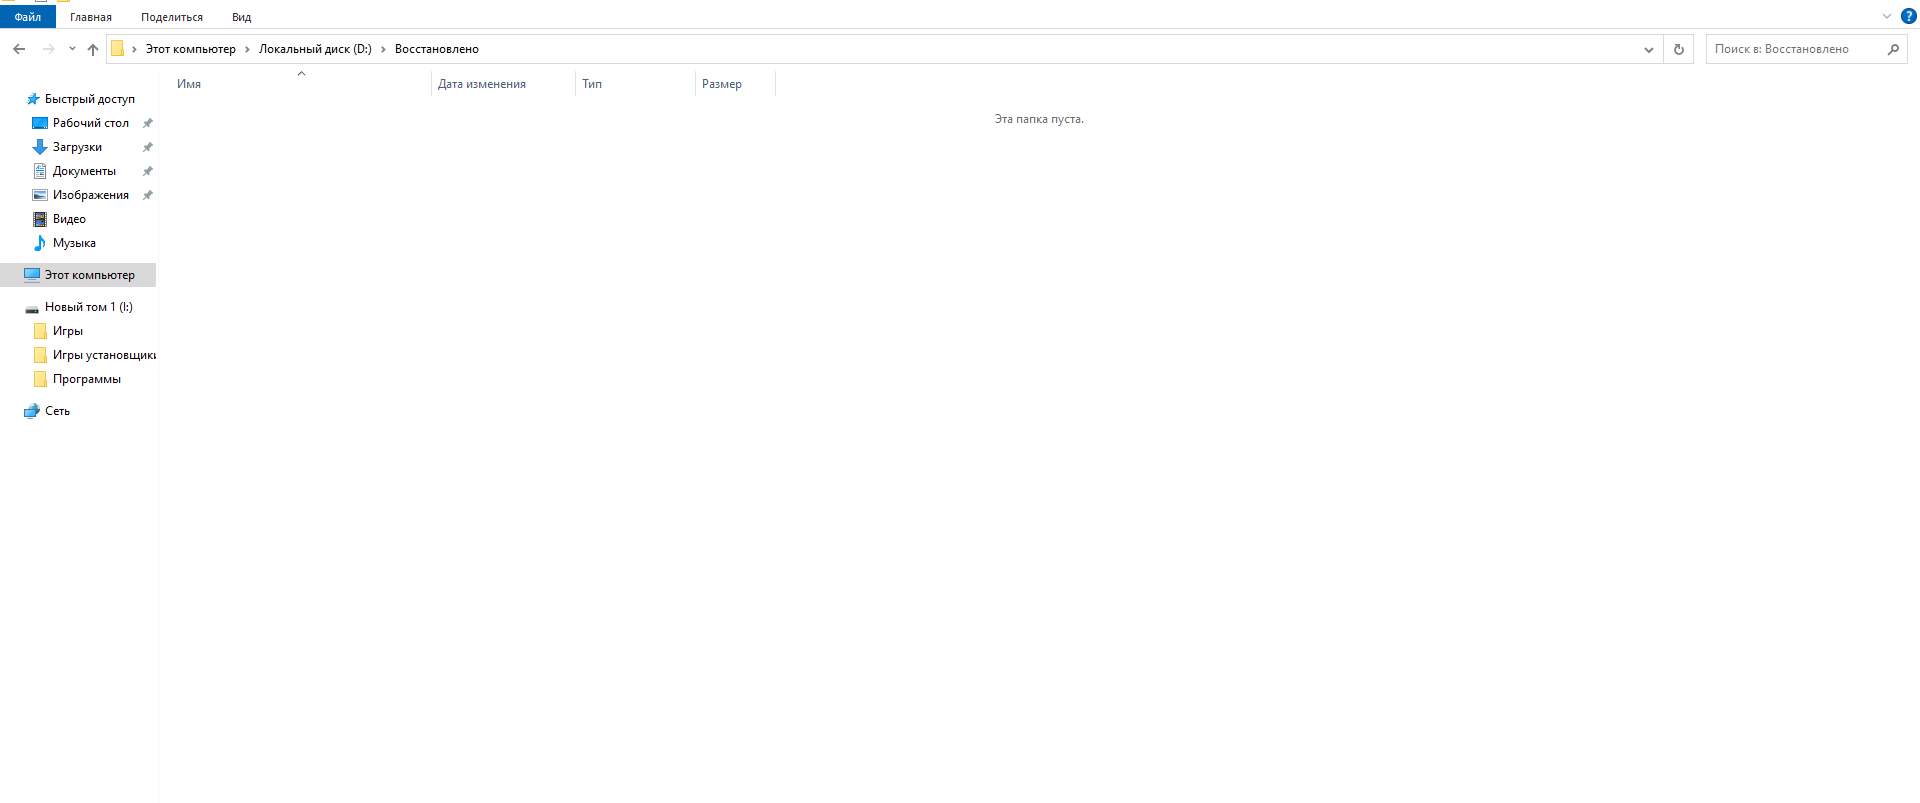Unpin Рабочий стол using its pin icon
The width and height of the screenshot is (1920, 803).
point(148,123)
